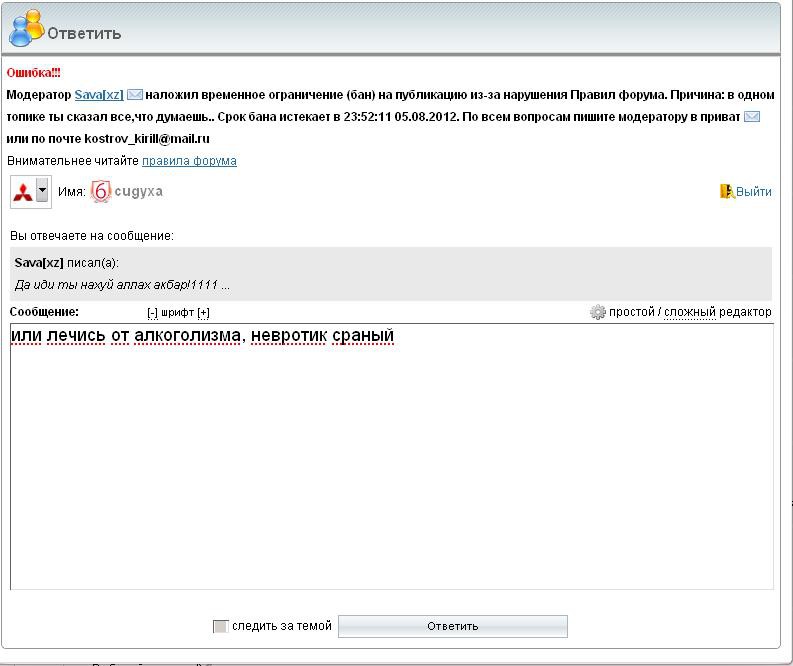Click the door icon beside Выйти
Screen dimensions: 793x666
coord(727,191)
